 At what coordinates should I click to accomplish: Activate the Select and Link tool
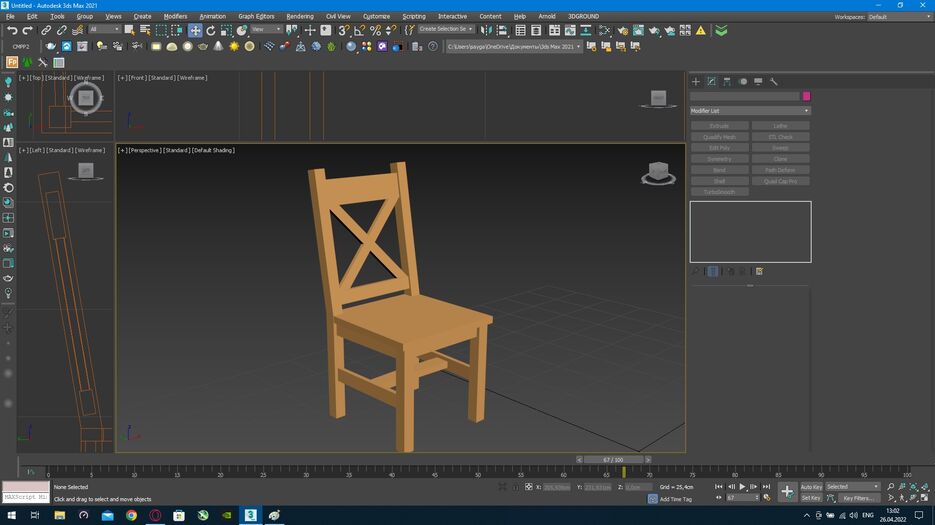click(46, 30)
